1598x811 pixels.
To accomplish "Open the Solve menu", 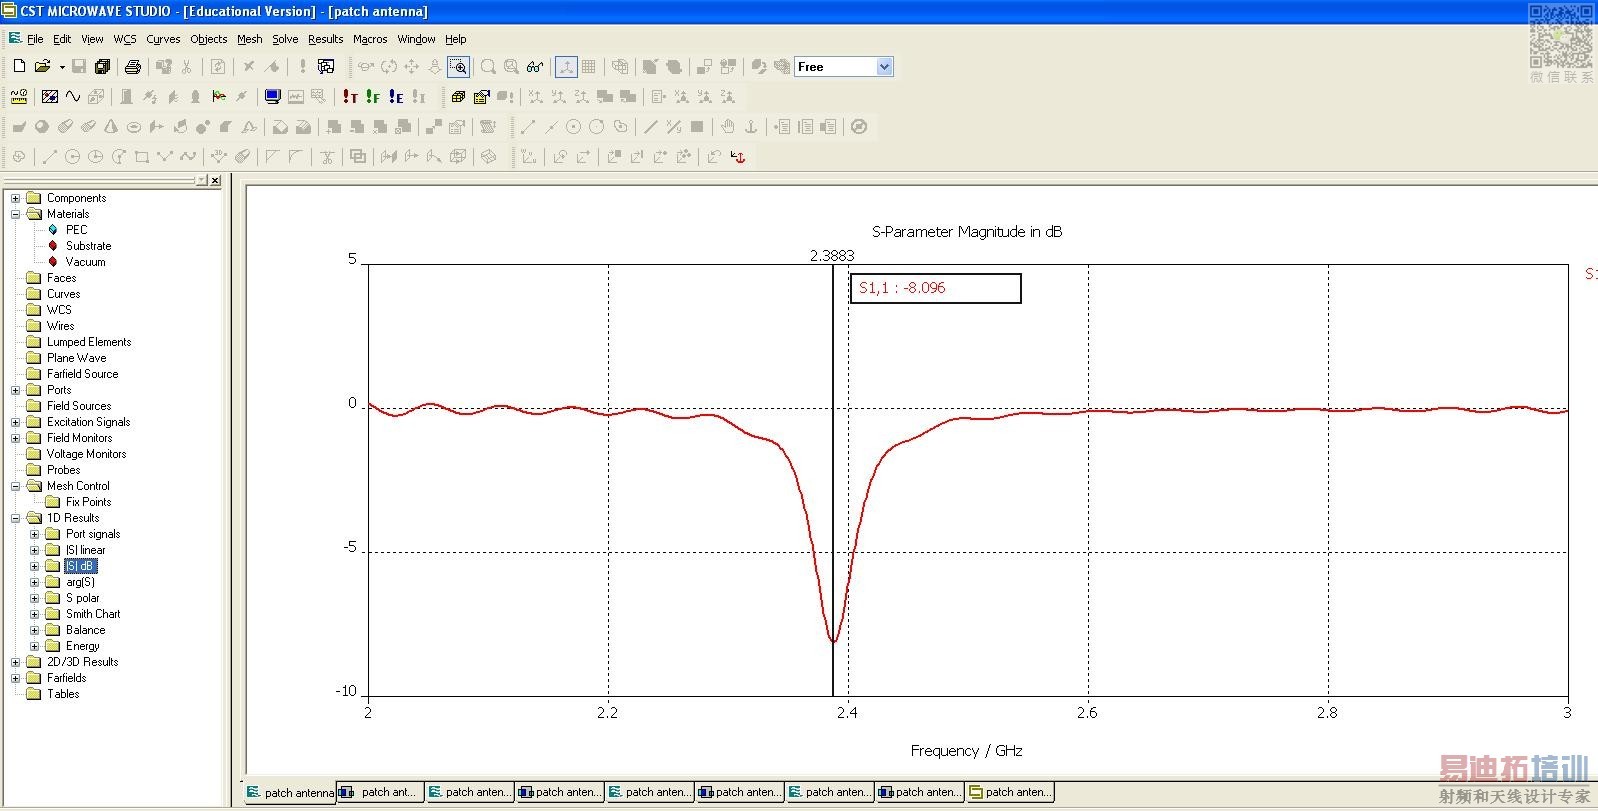I will [x=285, y=39].
